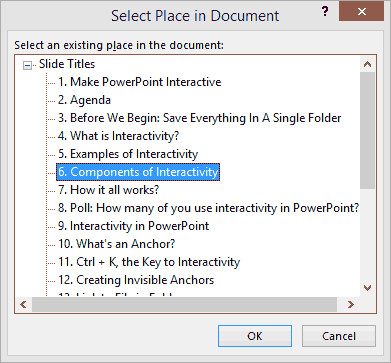
Task: Select the 8. Poll slide title
Action: tap(208, 208)
